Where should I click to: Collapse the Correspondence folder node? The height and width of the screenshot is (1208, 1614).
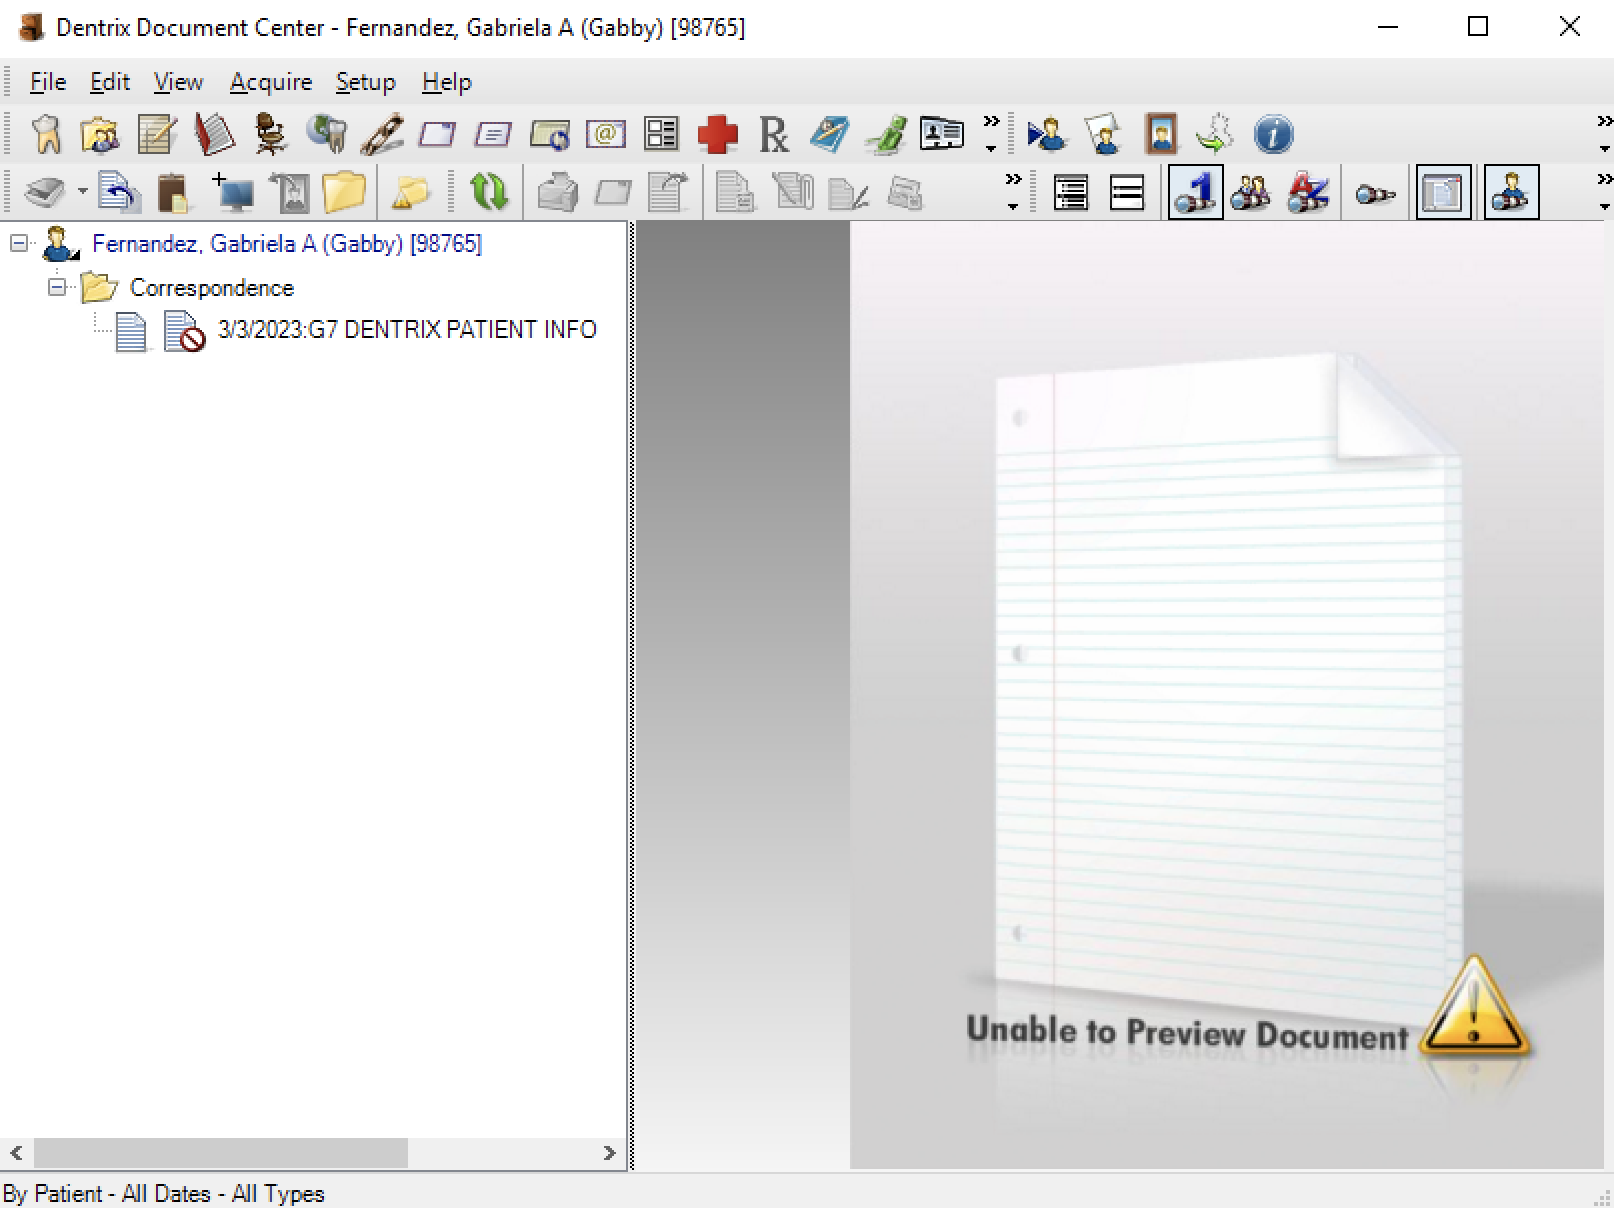pyautogui.click(x=57, y=287)
